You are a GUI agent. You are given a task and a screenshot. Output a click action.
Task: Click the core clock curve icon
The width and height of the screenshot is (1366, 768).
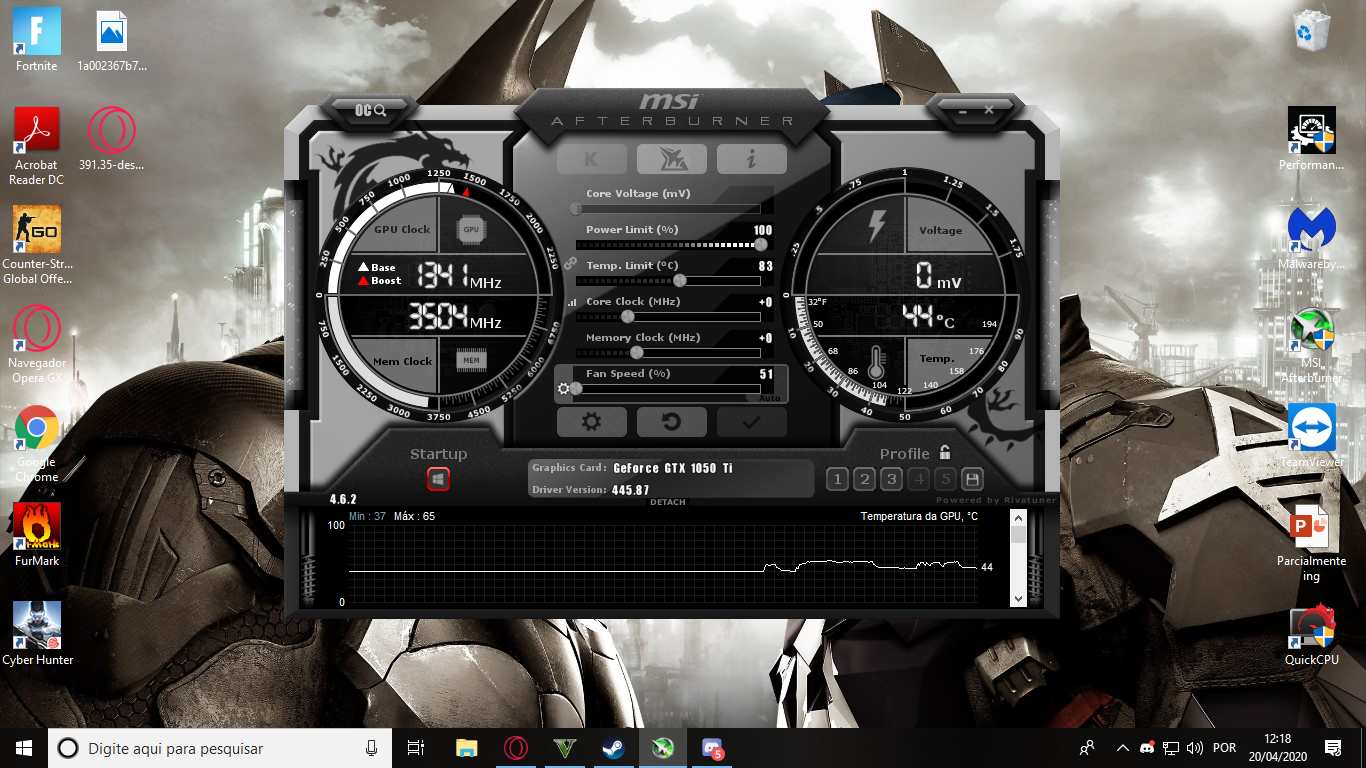(x=572, y=301)
